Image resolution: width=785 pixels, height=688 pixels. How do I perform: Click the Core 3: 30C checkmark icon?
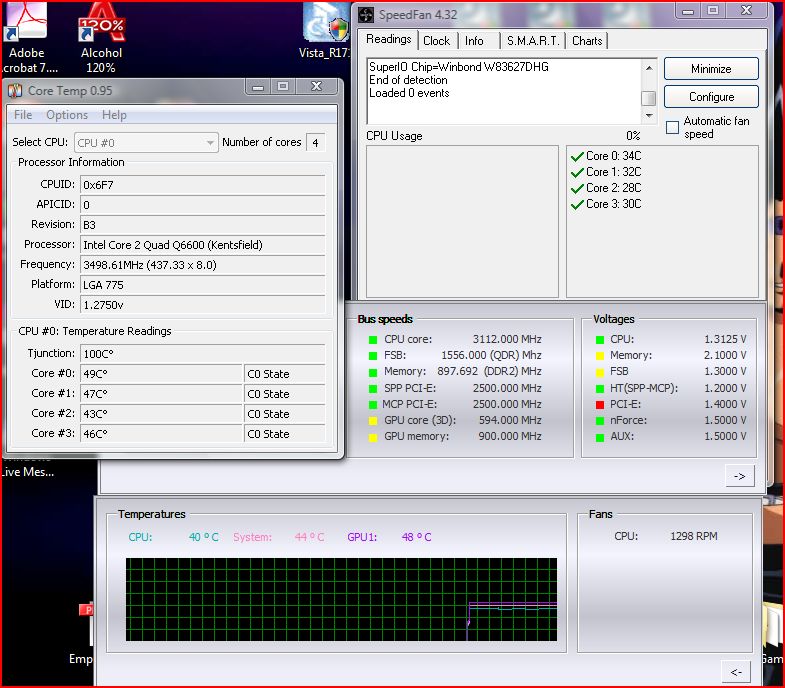tap(577, 204)
